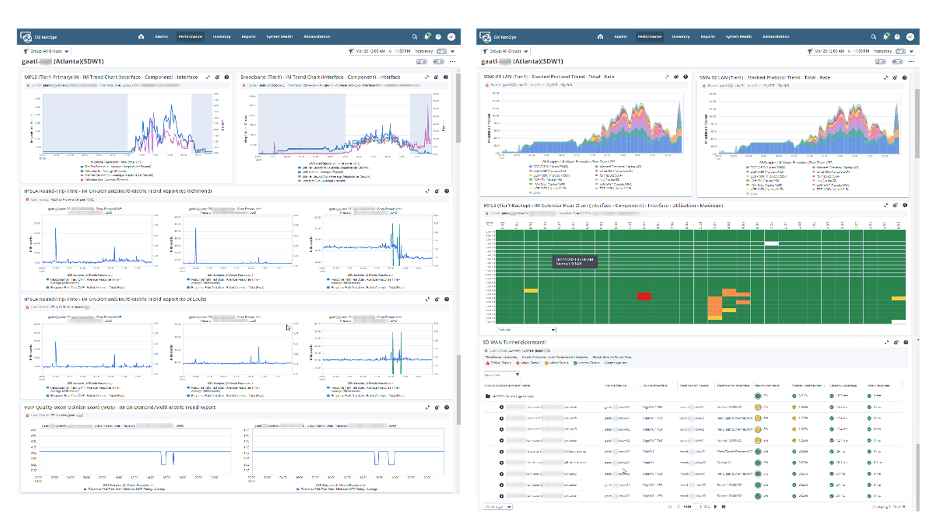This screenshot has width=936, height=512.
Task: Open user avatar menu in left window
Action: 451,35
